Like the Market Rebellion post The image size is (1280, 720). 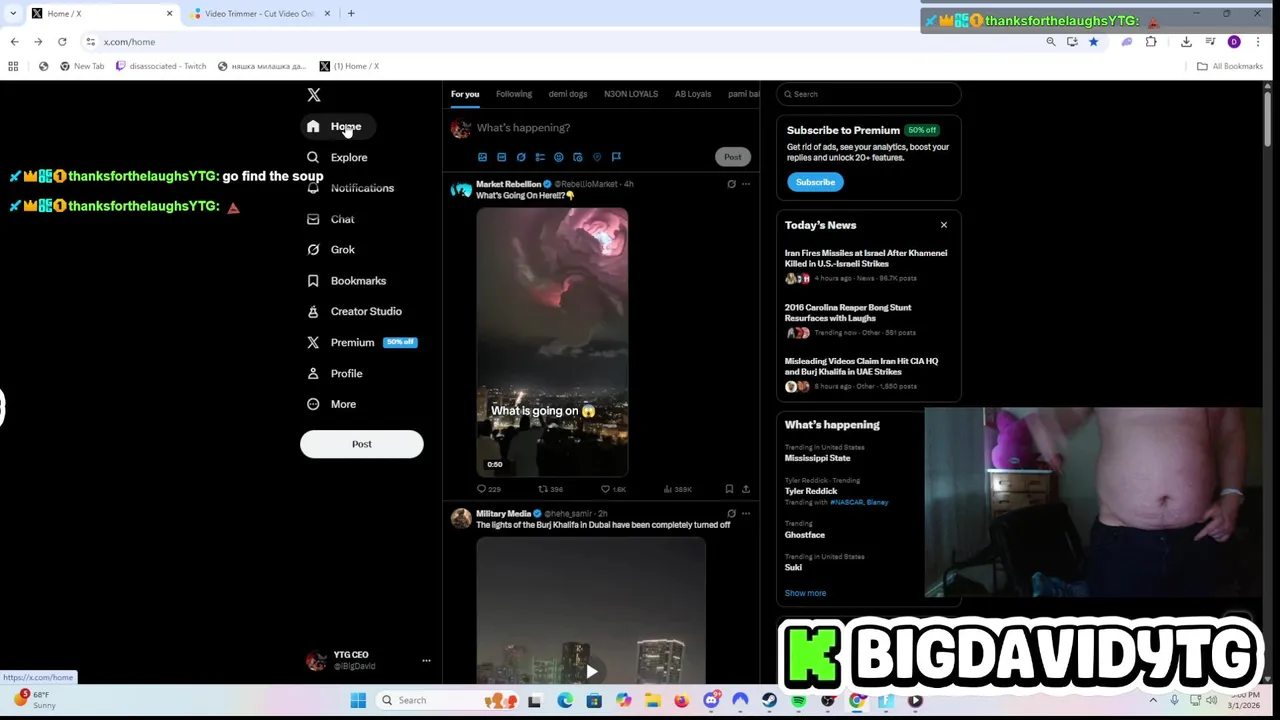(613, 489)
